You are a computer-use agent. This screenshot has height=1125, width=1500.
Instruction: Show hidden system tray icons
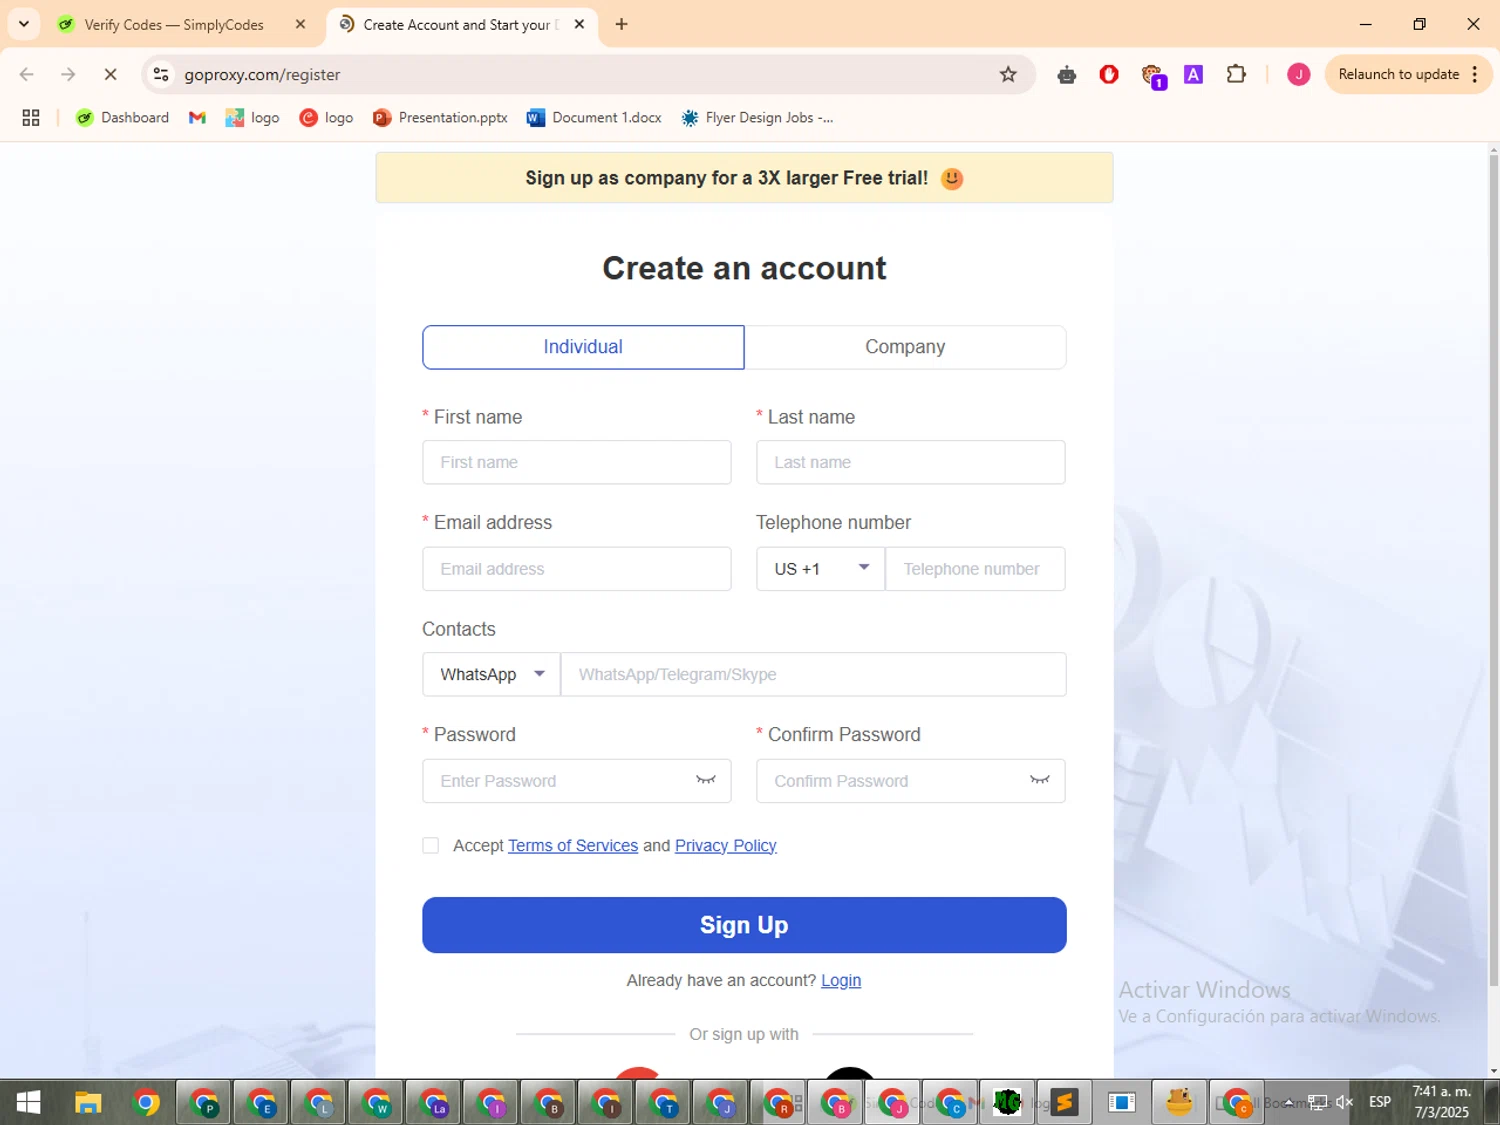[1289, 1102]
